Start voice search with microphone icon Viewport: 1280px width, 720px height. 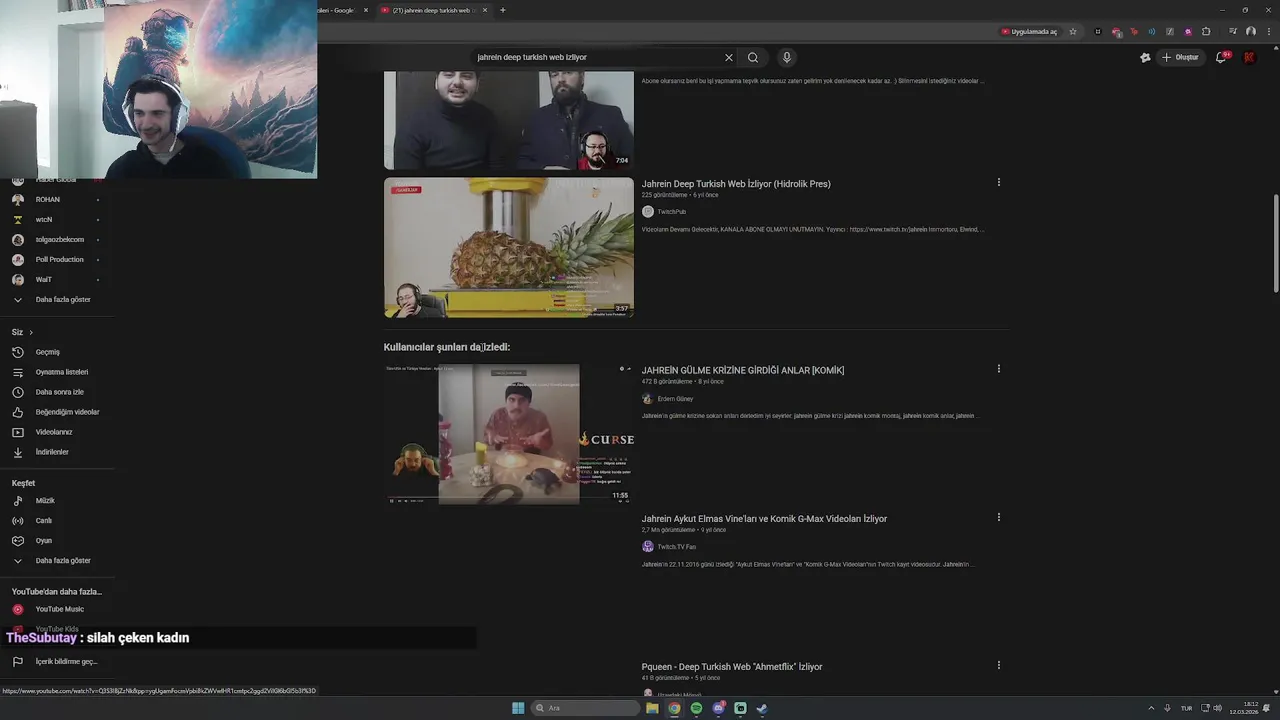(x=787, y=57)
